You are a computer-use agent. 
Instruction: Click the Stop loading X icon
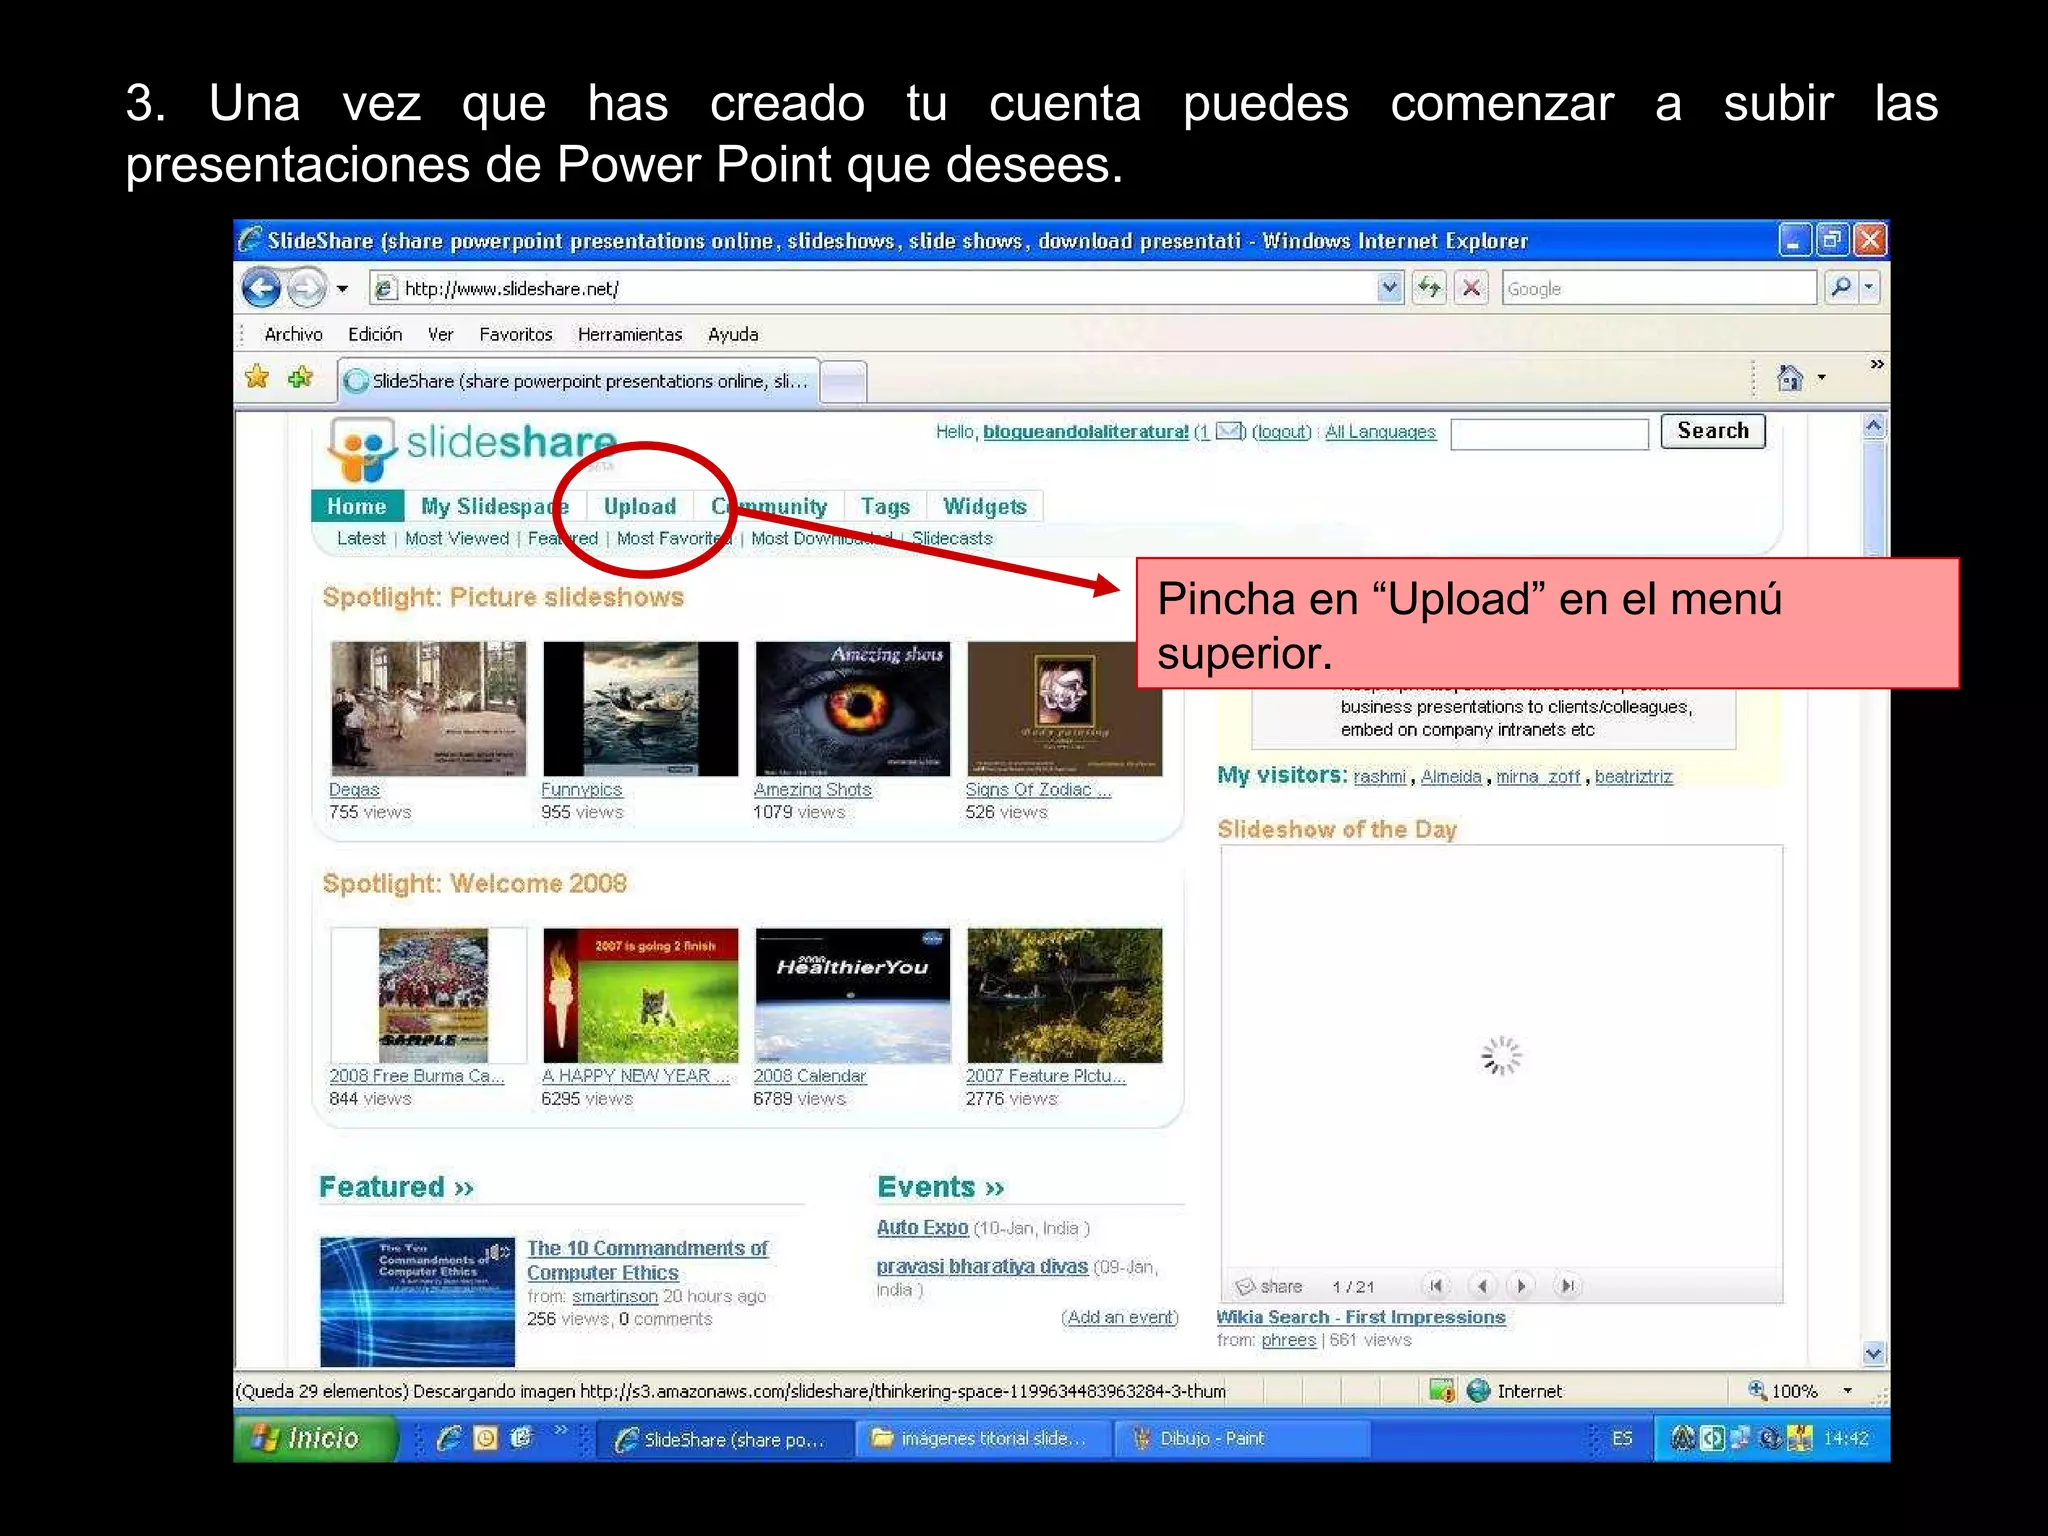1472,288
